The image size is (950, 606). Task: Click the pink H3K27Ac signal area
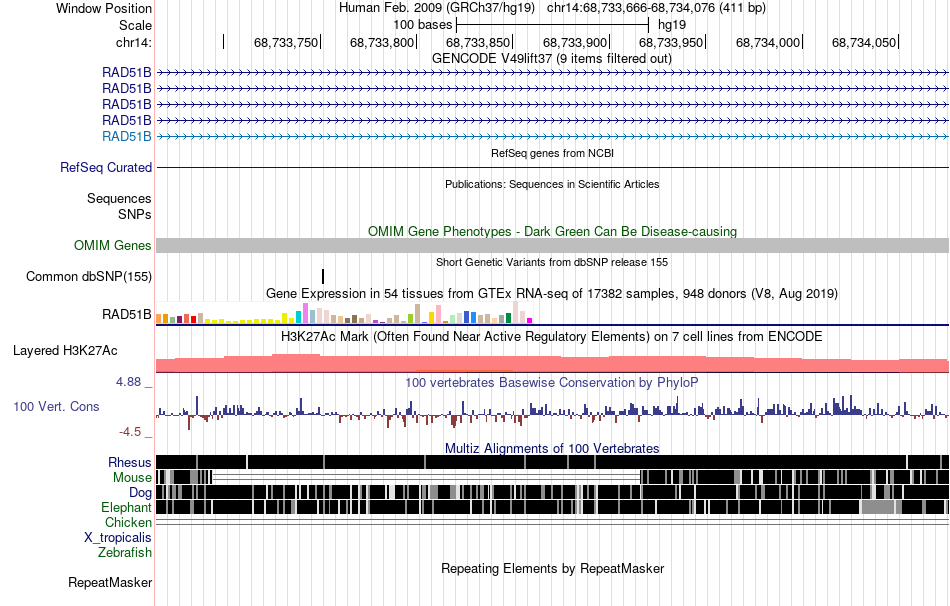(552, 364)
